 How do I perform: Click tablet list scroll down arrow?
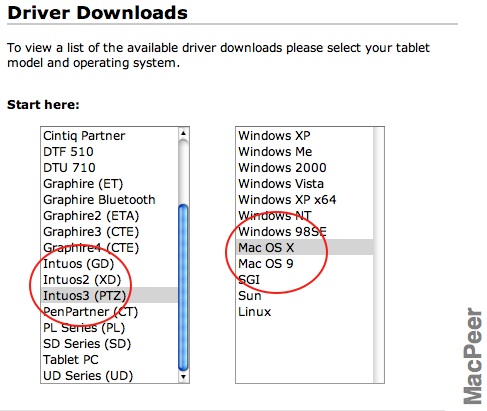183,377
